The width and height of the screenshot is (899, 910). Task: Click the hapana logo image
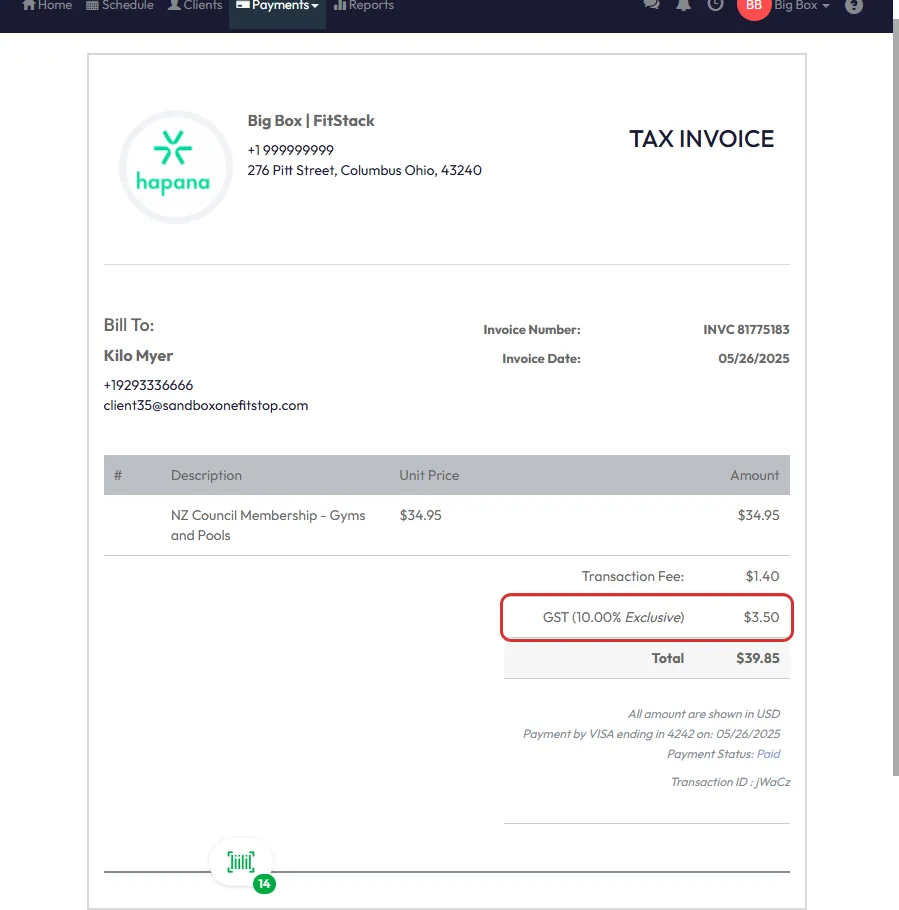pyautogui.click(x=175, y=167)
